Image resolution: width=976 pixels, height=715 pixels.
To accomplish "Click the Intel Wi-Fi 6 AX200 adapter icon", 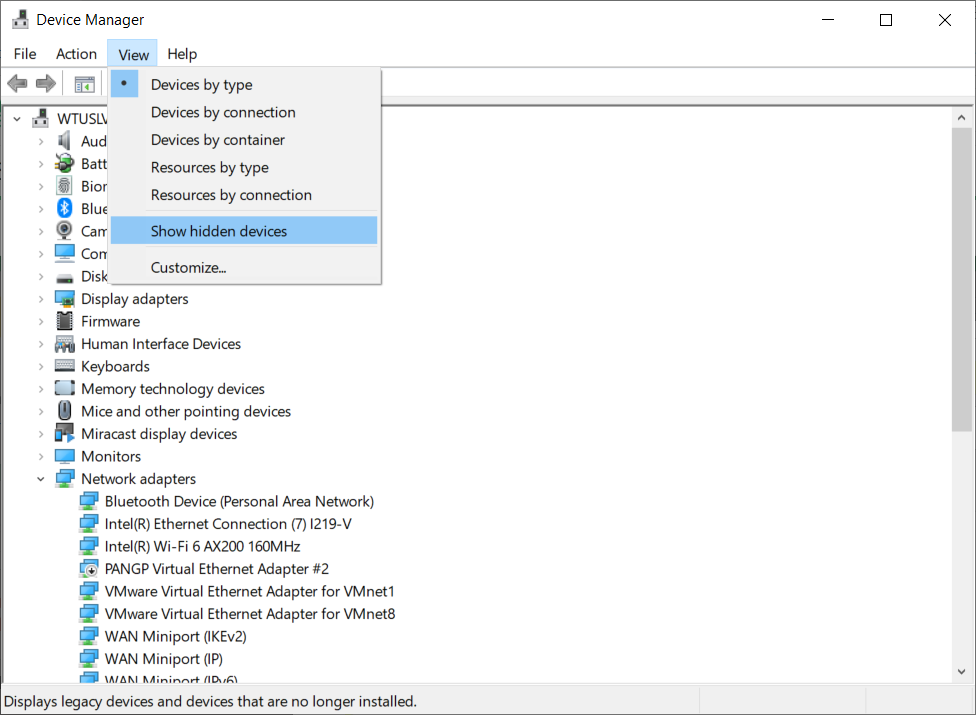I will pyautogui.click(x=89, y=546).
